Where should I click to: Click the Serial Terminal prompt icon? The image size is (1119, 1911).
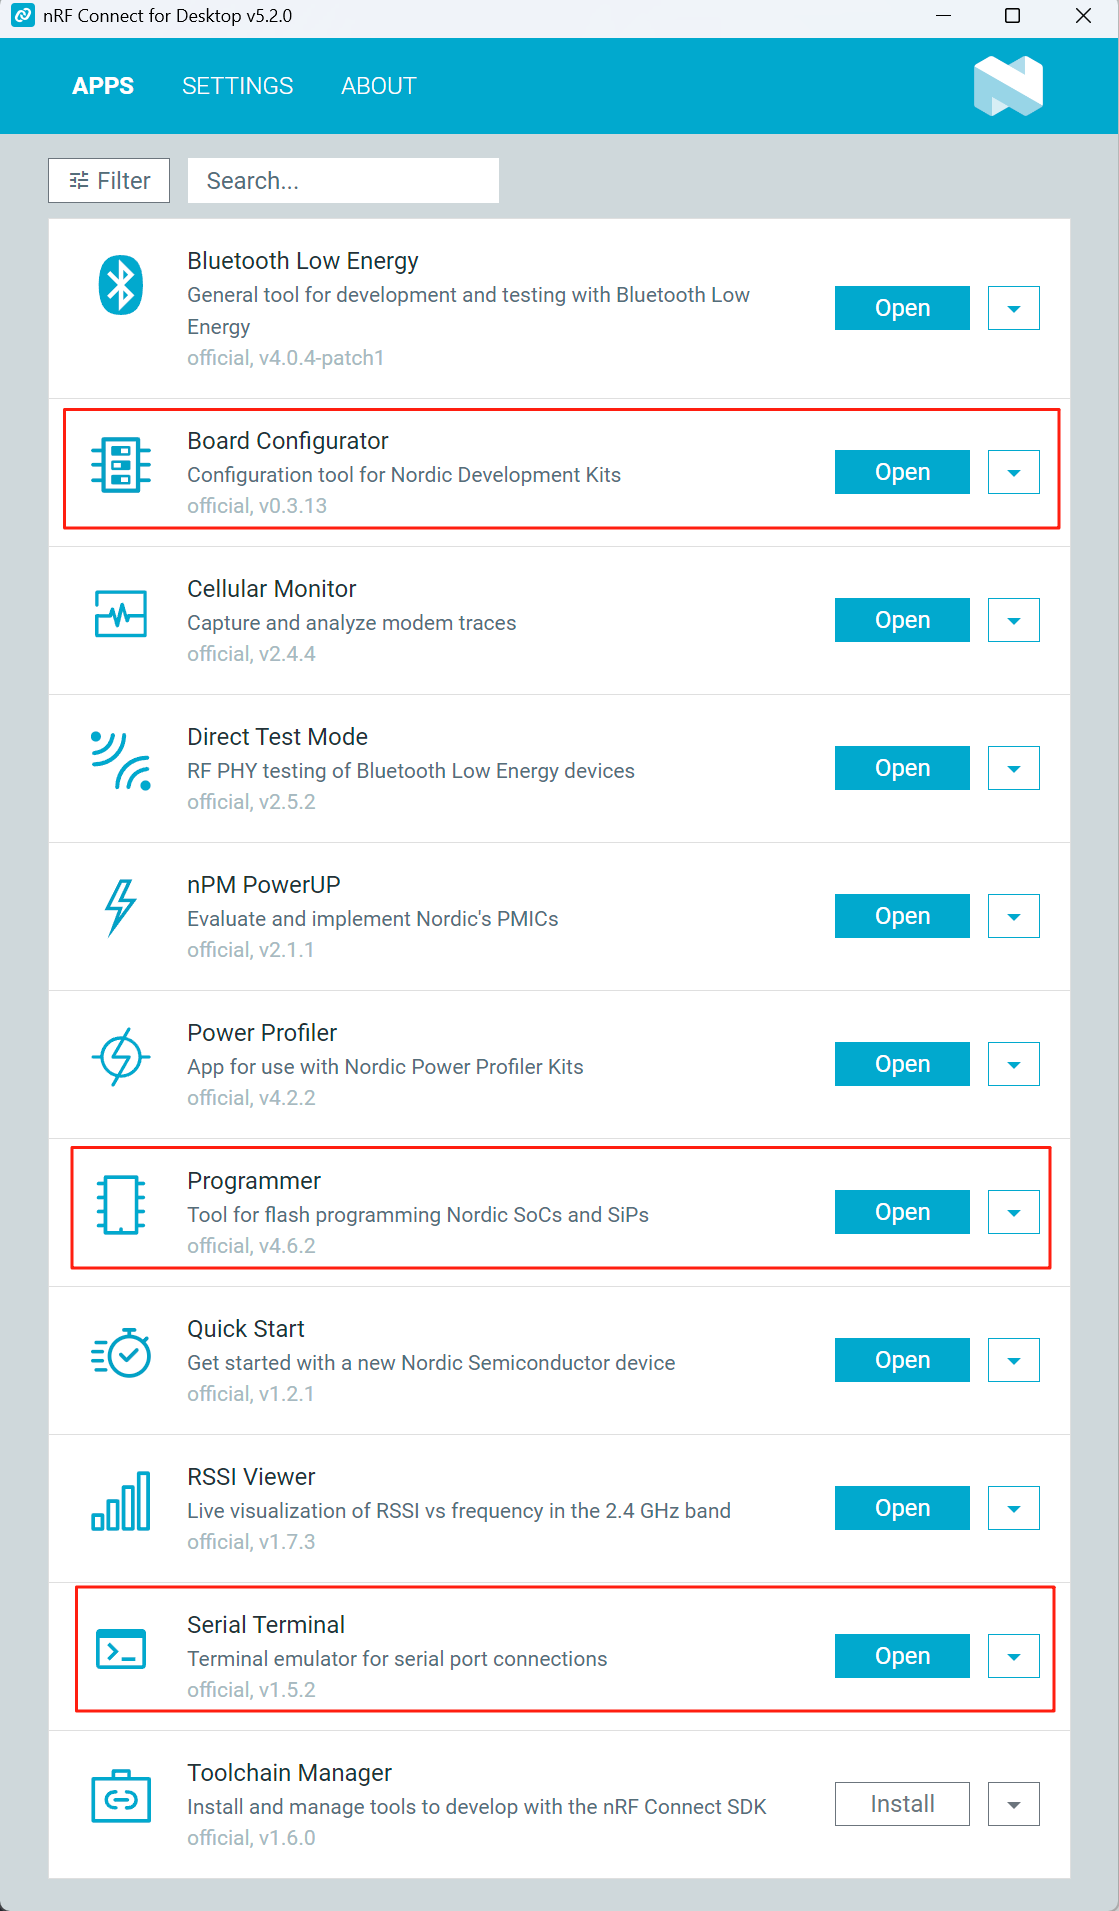click(x=121, y=1649)
